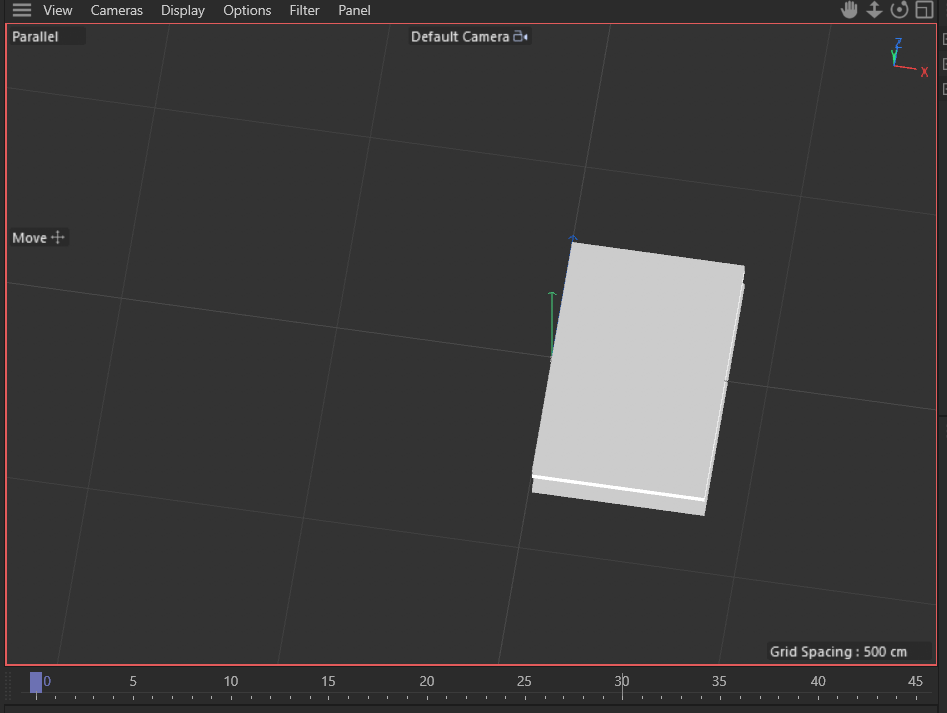This screenshot has width=947, height=713.
Task: Open the viewport hamburger menu
Action: coord(22,10)
